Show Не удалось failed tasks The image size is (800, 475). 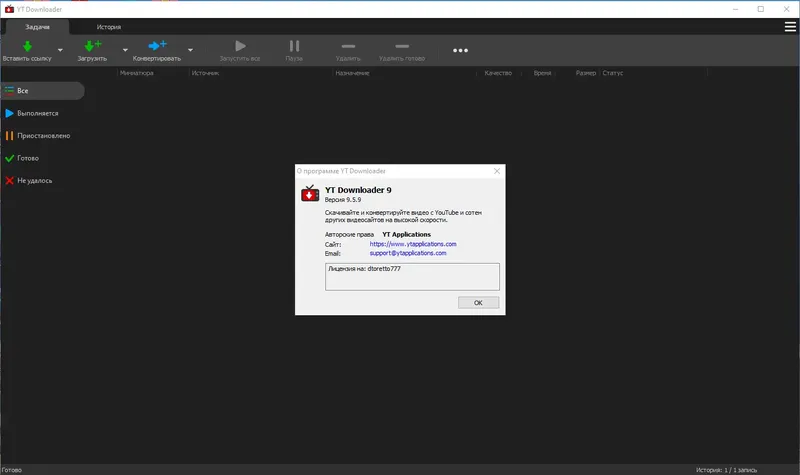click(x=29, y=181)
